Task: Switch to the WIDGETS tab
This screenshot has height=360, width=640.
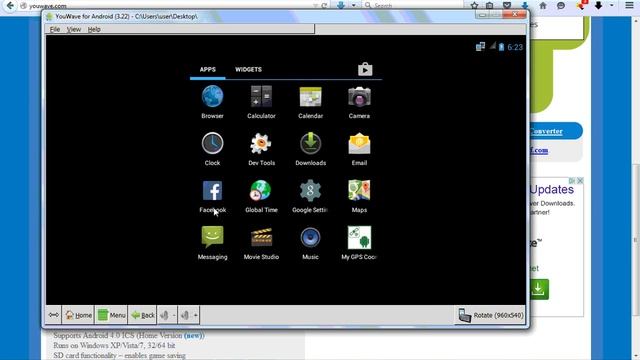Action: (x=248, y=69)
